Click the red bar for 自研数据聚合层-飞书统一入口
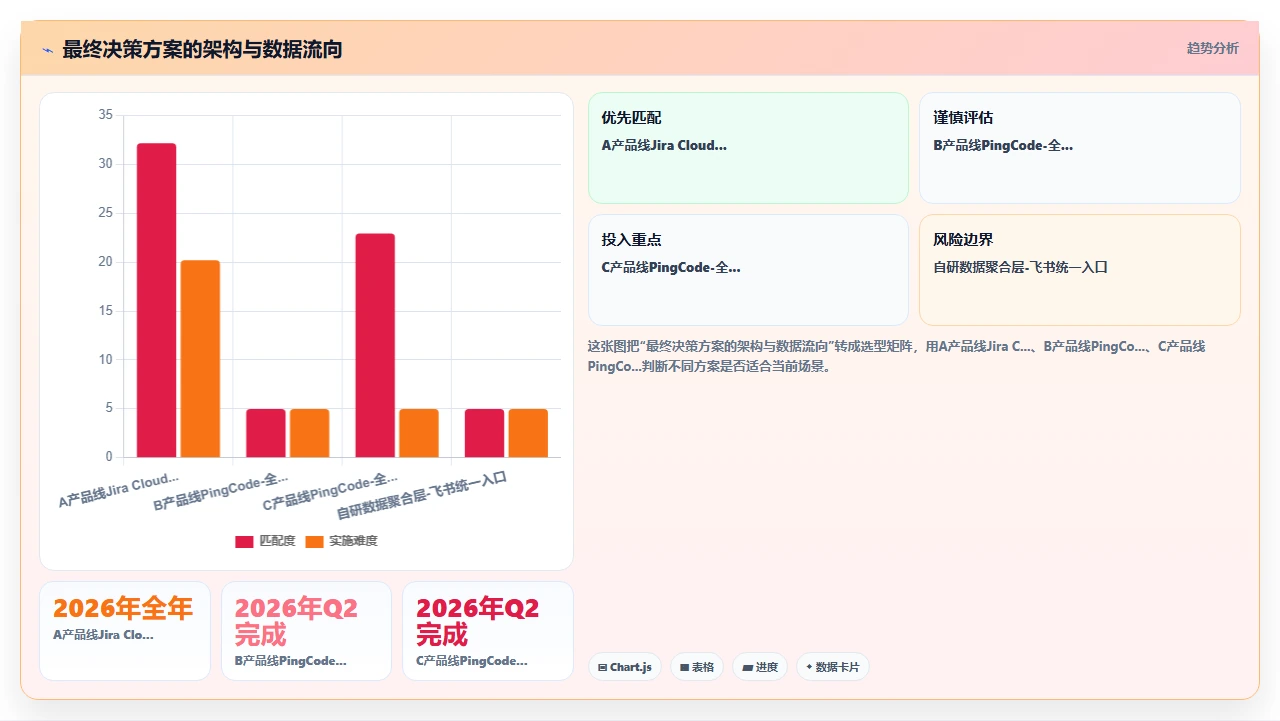 [x=484, y=433]
